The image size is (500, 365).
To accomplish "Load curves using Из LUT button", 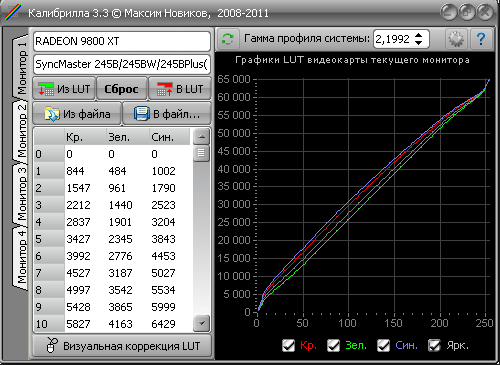I will point(64,89).
